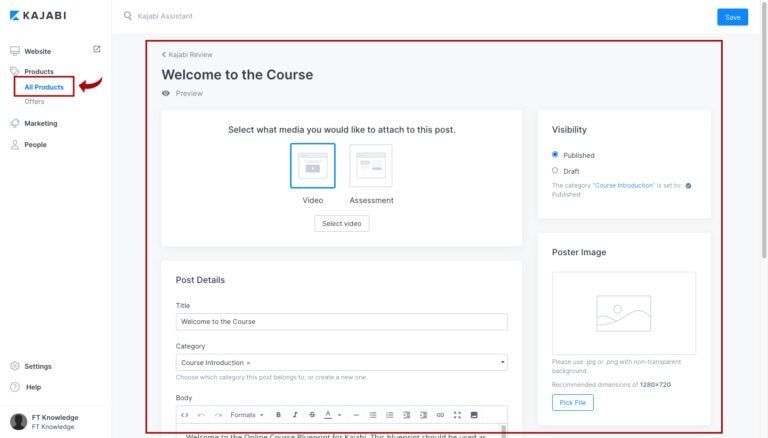Screen dimensions: 768x438
Task: Click the Website monitor icon
Action: [15, 51]
